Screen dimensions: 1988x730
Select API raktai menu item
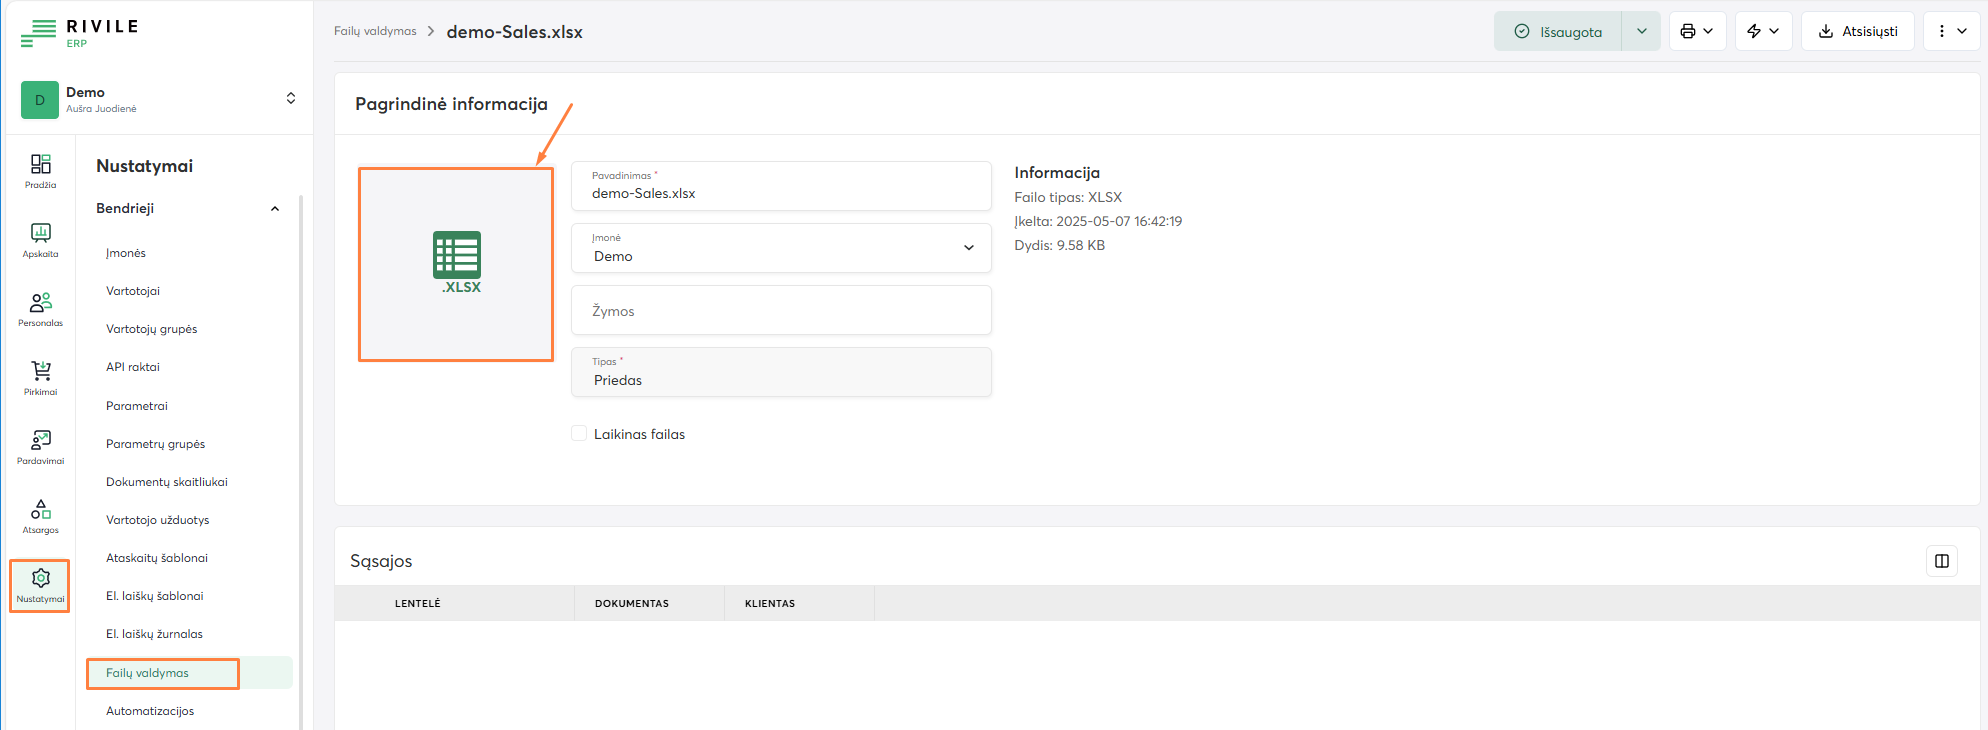pos(133,367)
